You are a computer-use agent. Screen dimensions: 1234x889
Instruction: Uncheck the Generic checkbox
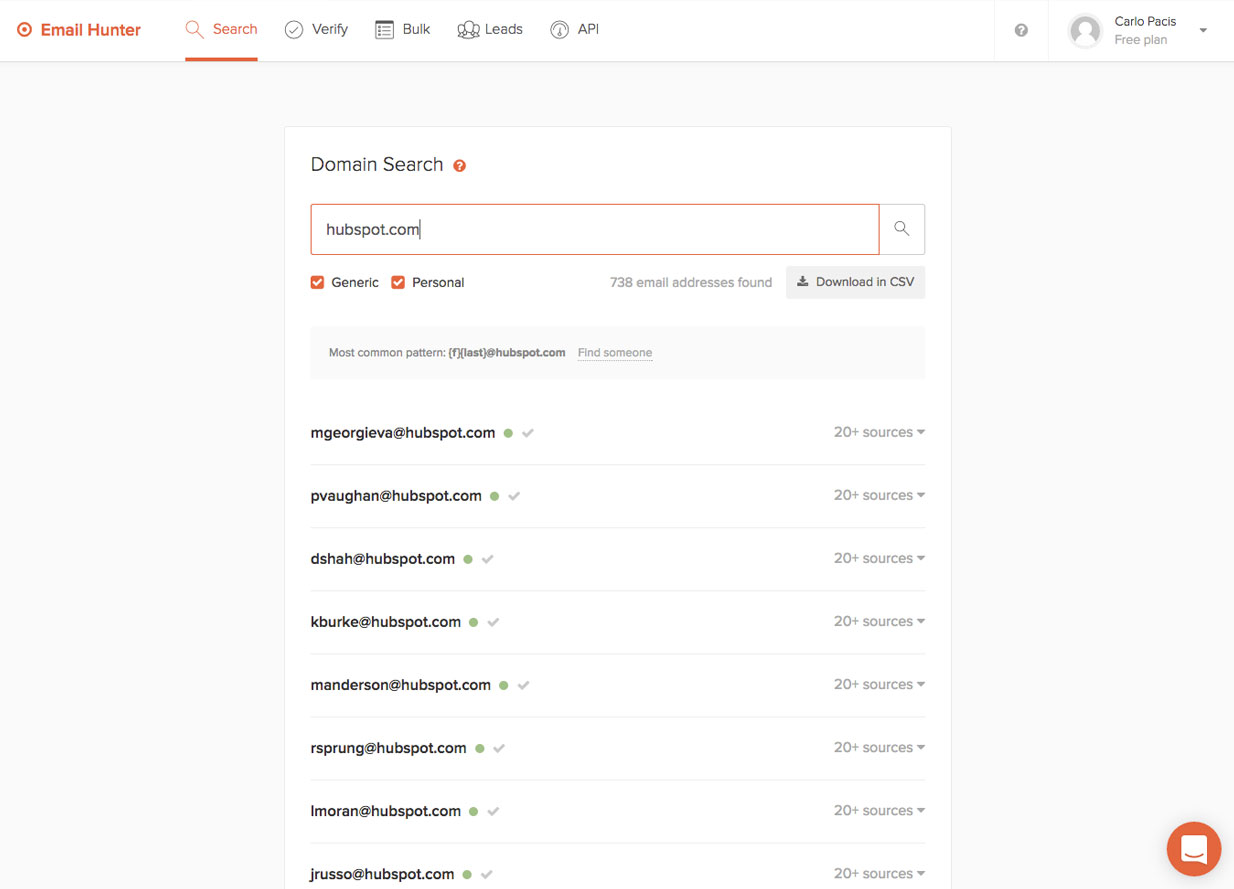click(317, 282)
